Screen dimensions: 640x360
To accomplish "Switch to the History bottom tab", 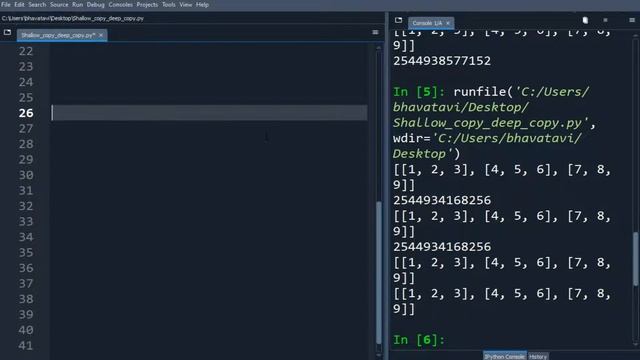I will pyautogui.click(x=538, y=356).
